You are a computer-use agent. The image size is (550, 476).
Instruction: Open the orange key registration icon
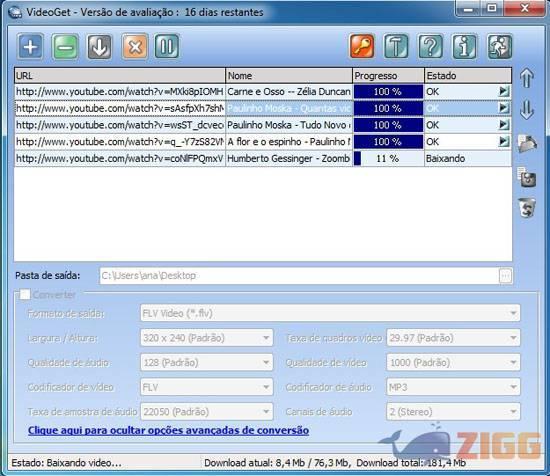[362, 46]
